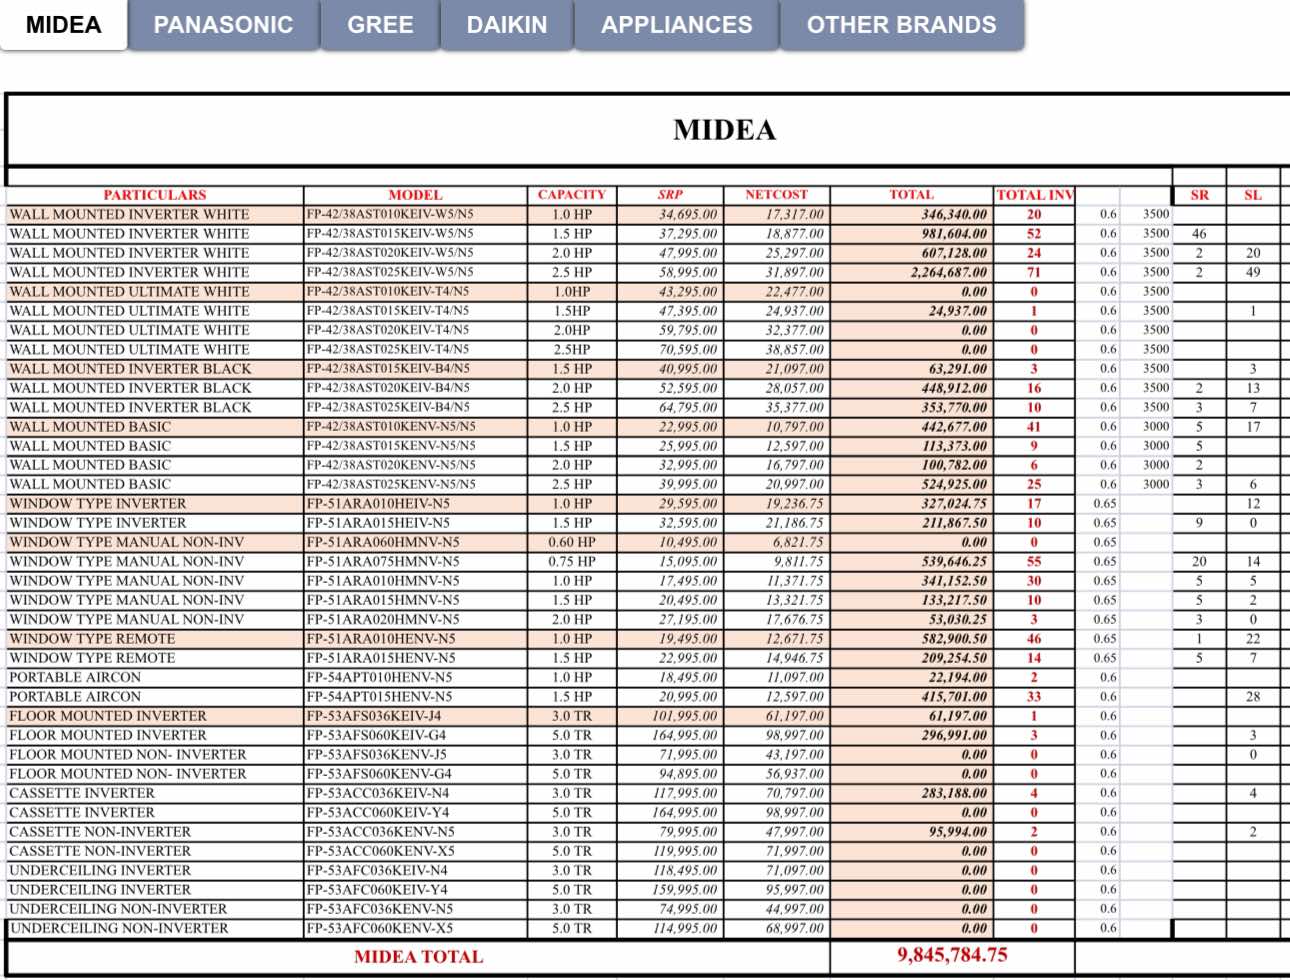
Task: Click capacity cell 0.75 HP
Action: coord(572,561)
